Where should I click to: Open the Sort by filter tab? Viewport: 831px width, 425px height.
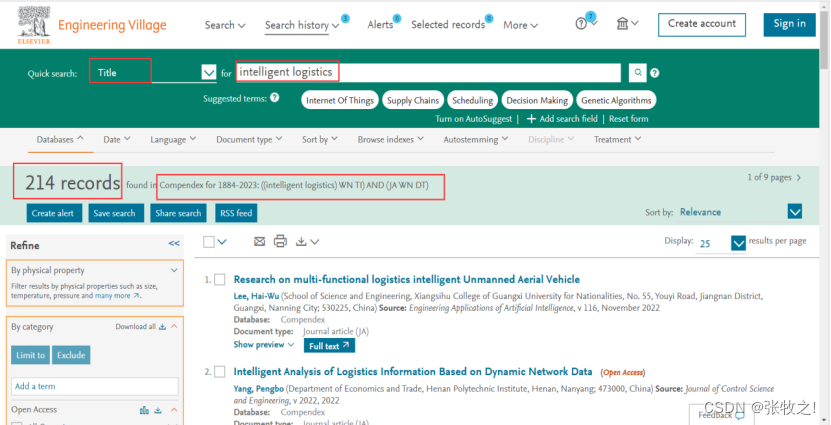click(x=320, y=139)
